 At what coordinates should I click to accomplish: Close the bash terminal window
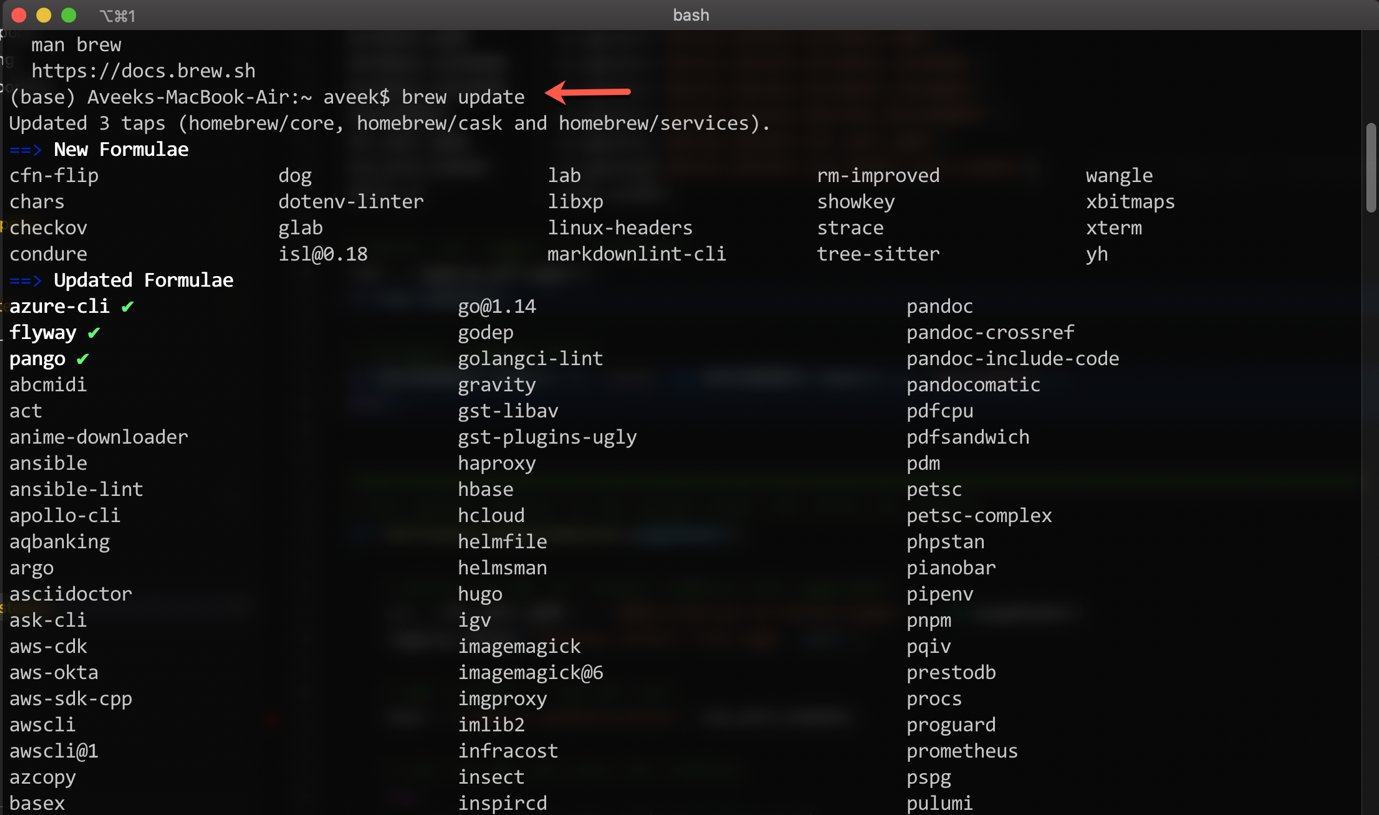(18, 15)
